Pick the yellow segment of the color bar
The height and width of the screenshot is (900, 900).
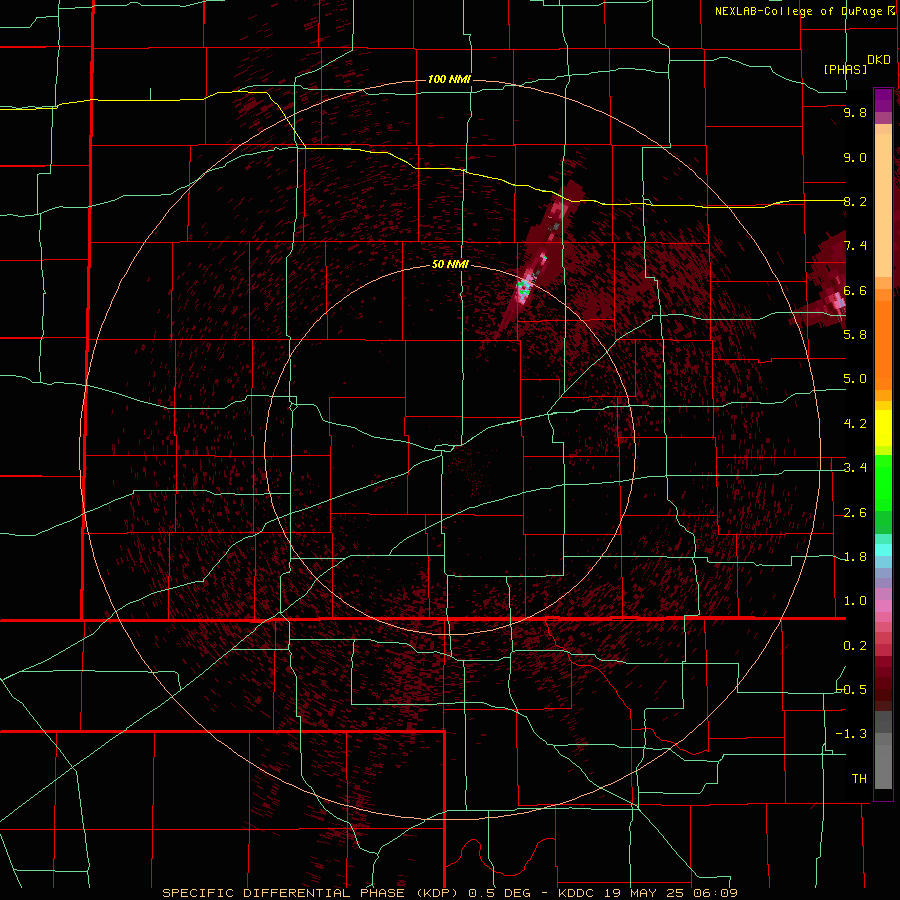[883, 428]
